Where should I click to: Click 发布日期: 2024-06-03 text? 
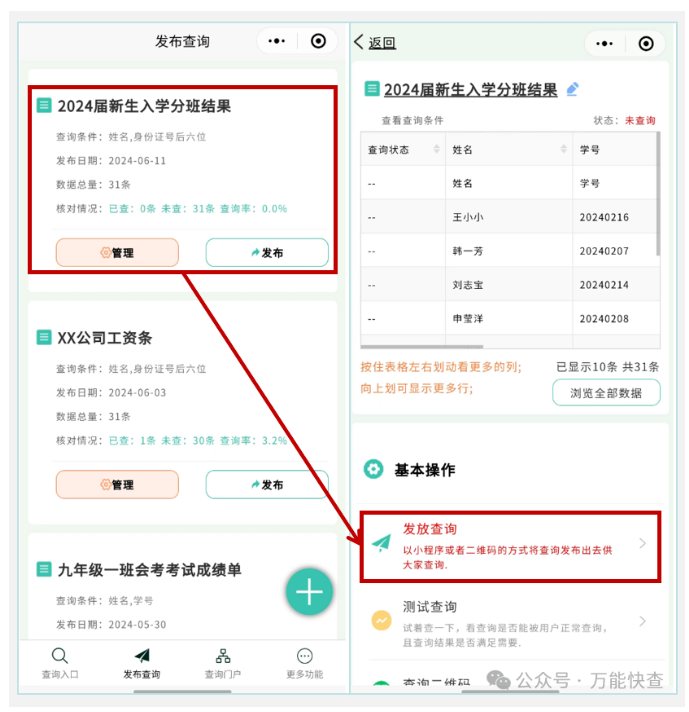(x=111, y=392)
